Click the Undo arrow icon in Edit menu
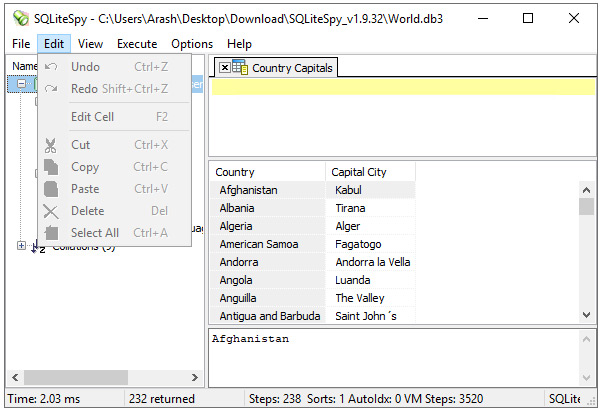This screenshot has width=600, height=413. [51, 67]
